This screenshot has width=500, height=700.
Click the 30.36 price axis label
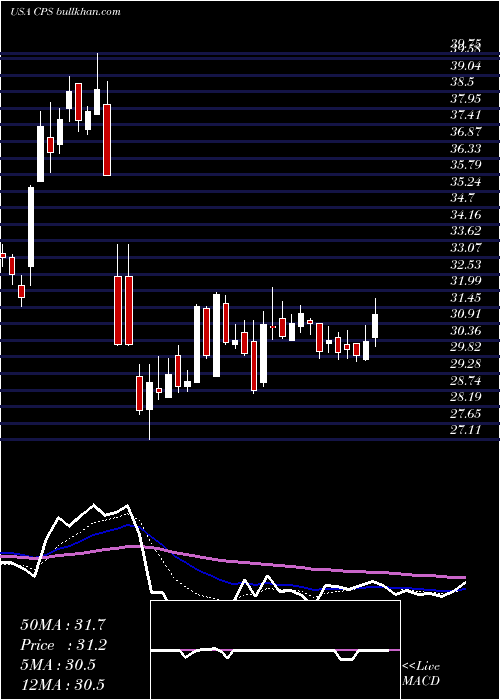coord(466,331)
